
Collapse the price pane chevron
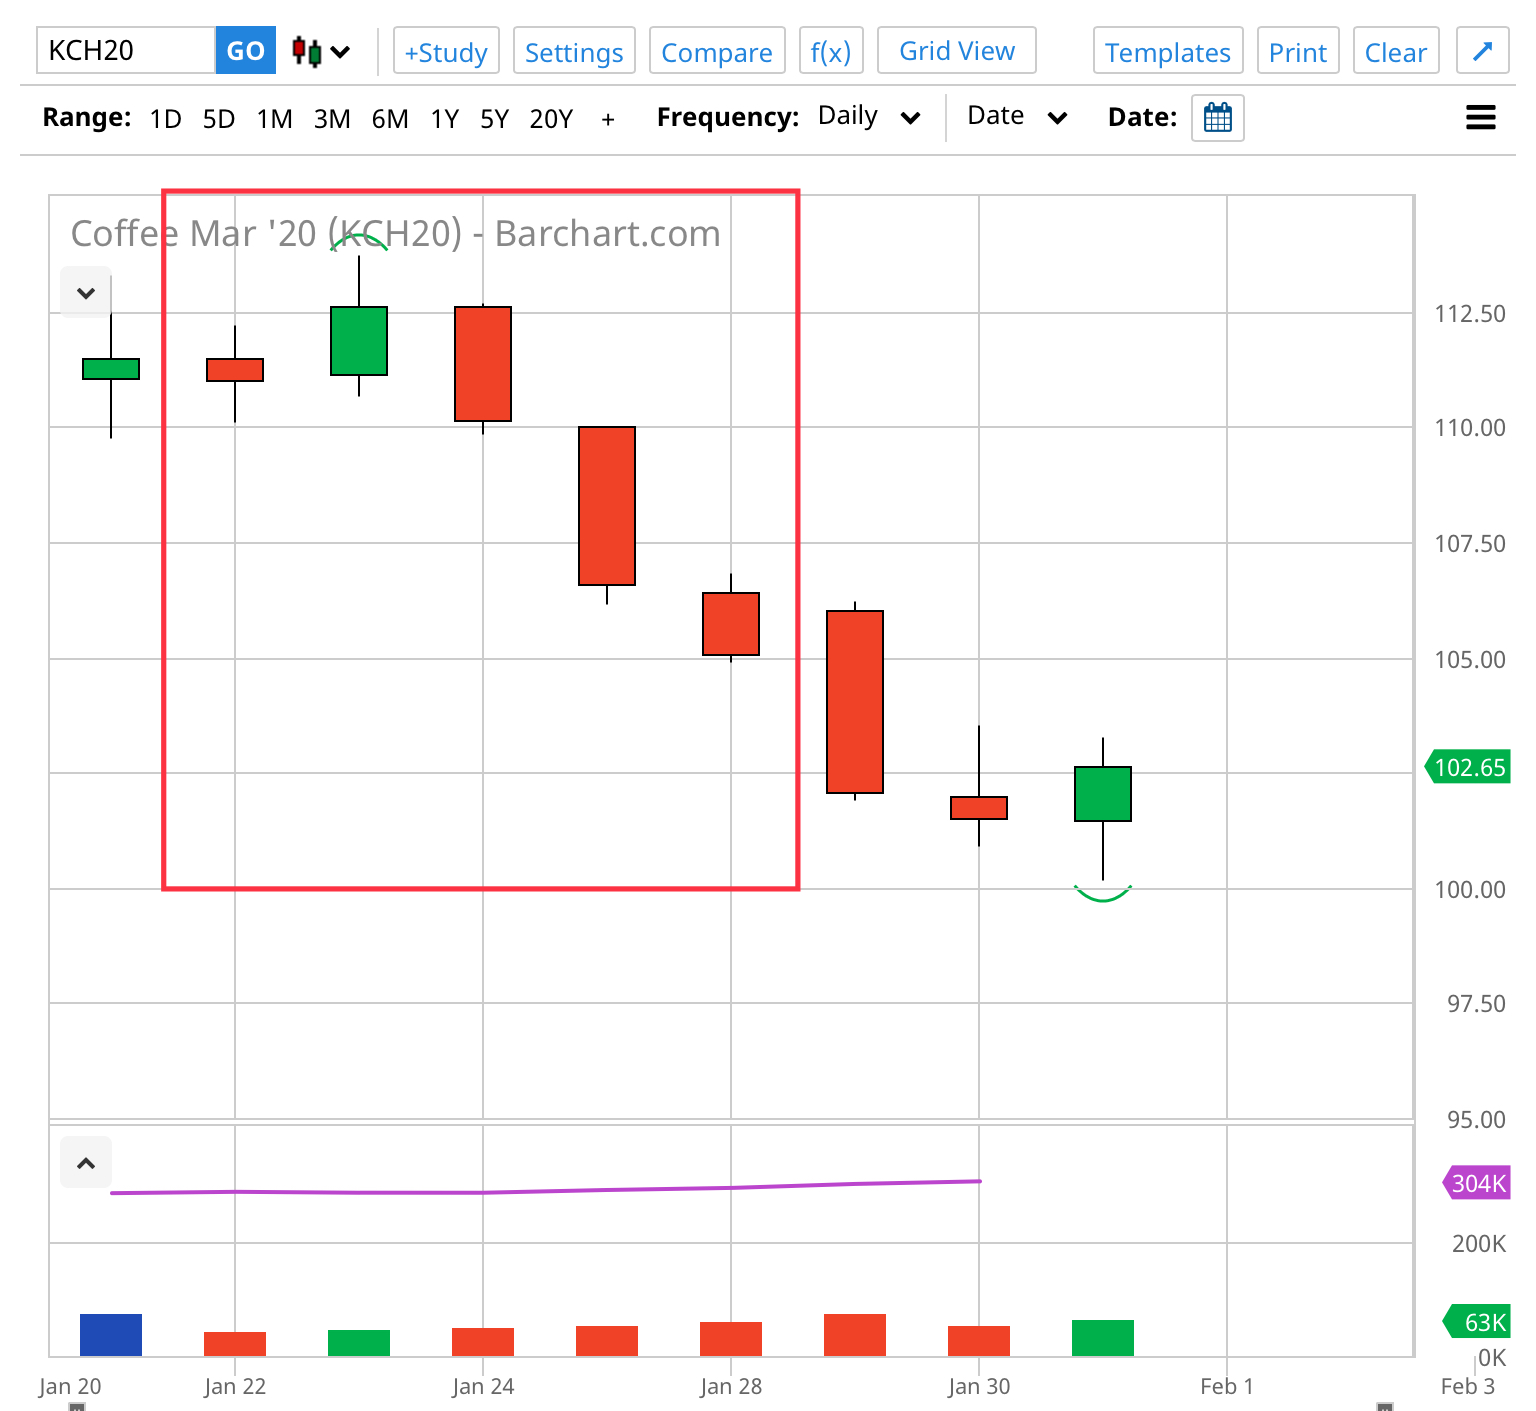(86, 293)
